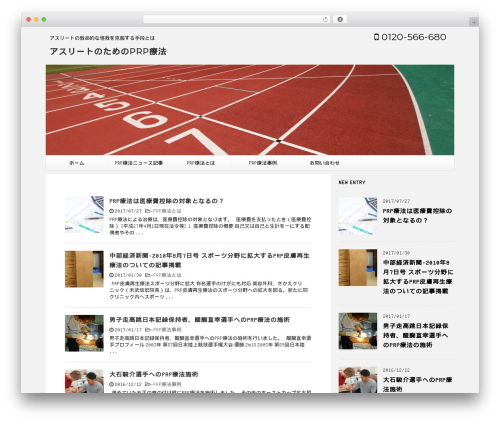The width and height of the screenshot is (500, 423).
Task: Click the running track header banner
Action: pos(250,110)
